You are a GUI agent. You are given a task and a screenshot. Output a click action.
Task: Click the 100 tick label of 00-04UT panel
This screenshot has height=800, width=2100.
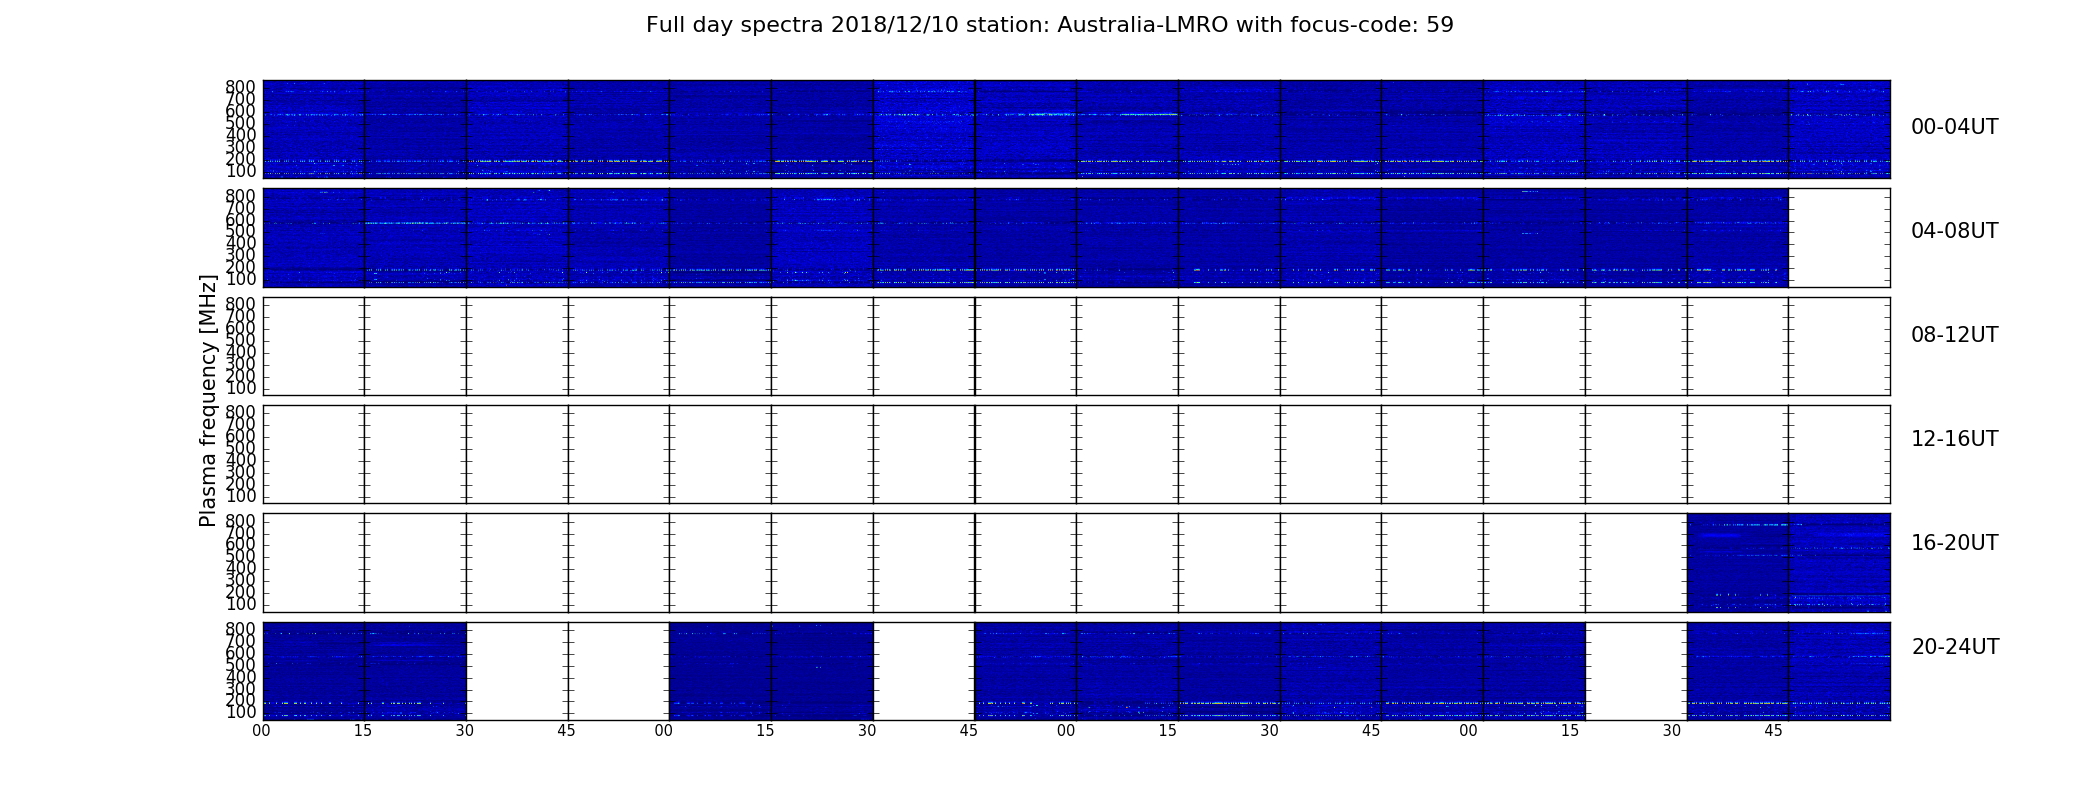[240, 172]
